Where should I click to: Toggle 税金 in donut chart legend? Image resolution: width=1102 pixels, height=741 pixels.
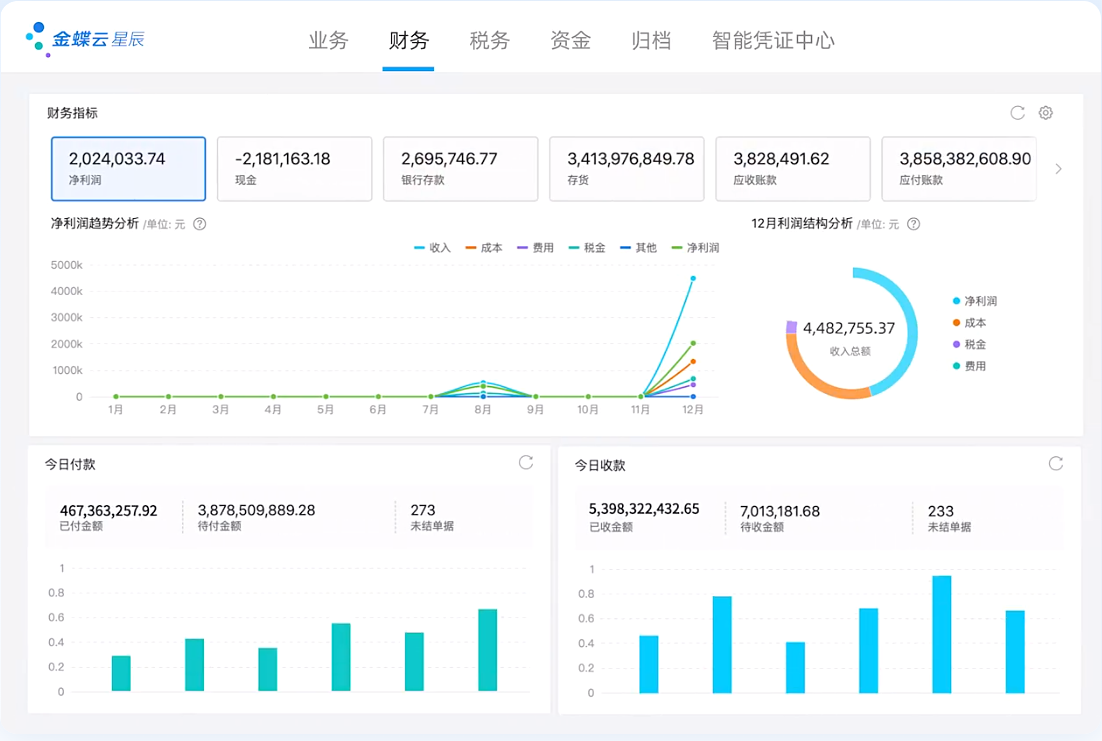click(x=969, y=344)
